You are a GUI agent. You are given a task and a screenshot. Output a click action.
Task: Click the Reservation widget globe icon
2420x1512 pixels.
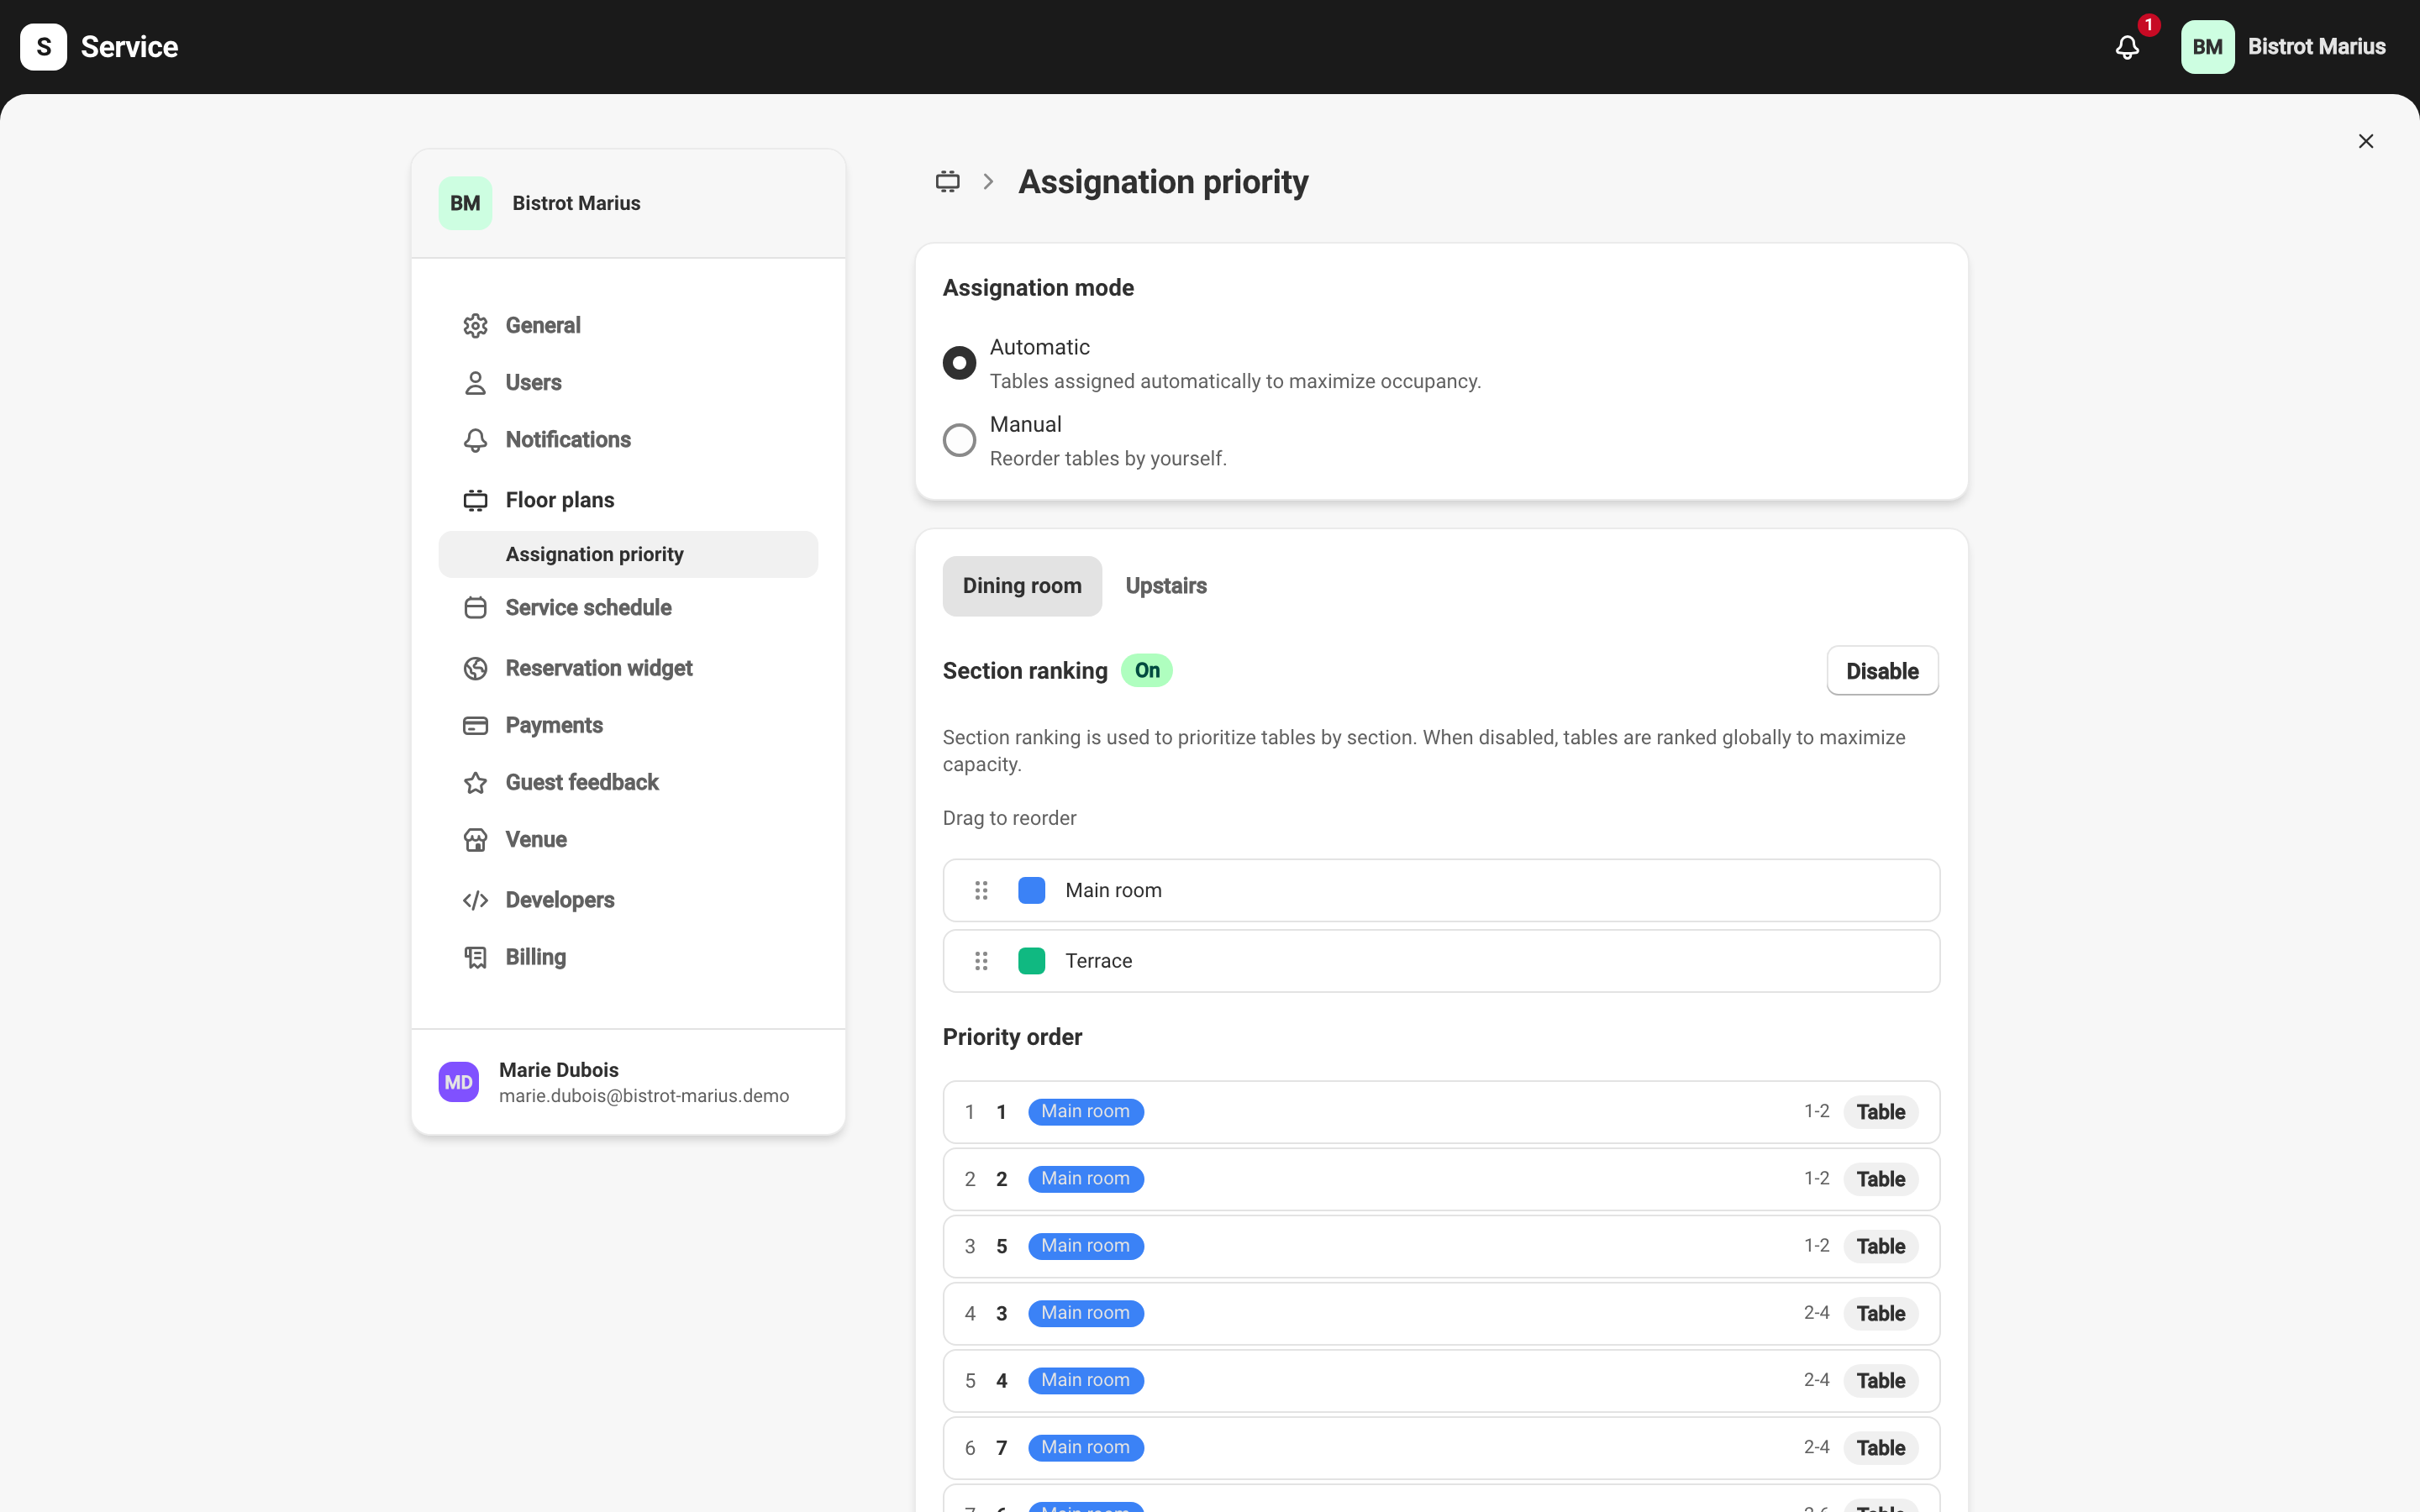[x=475, y=668]
